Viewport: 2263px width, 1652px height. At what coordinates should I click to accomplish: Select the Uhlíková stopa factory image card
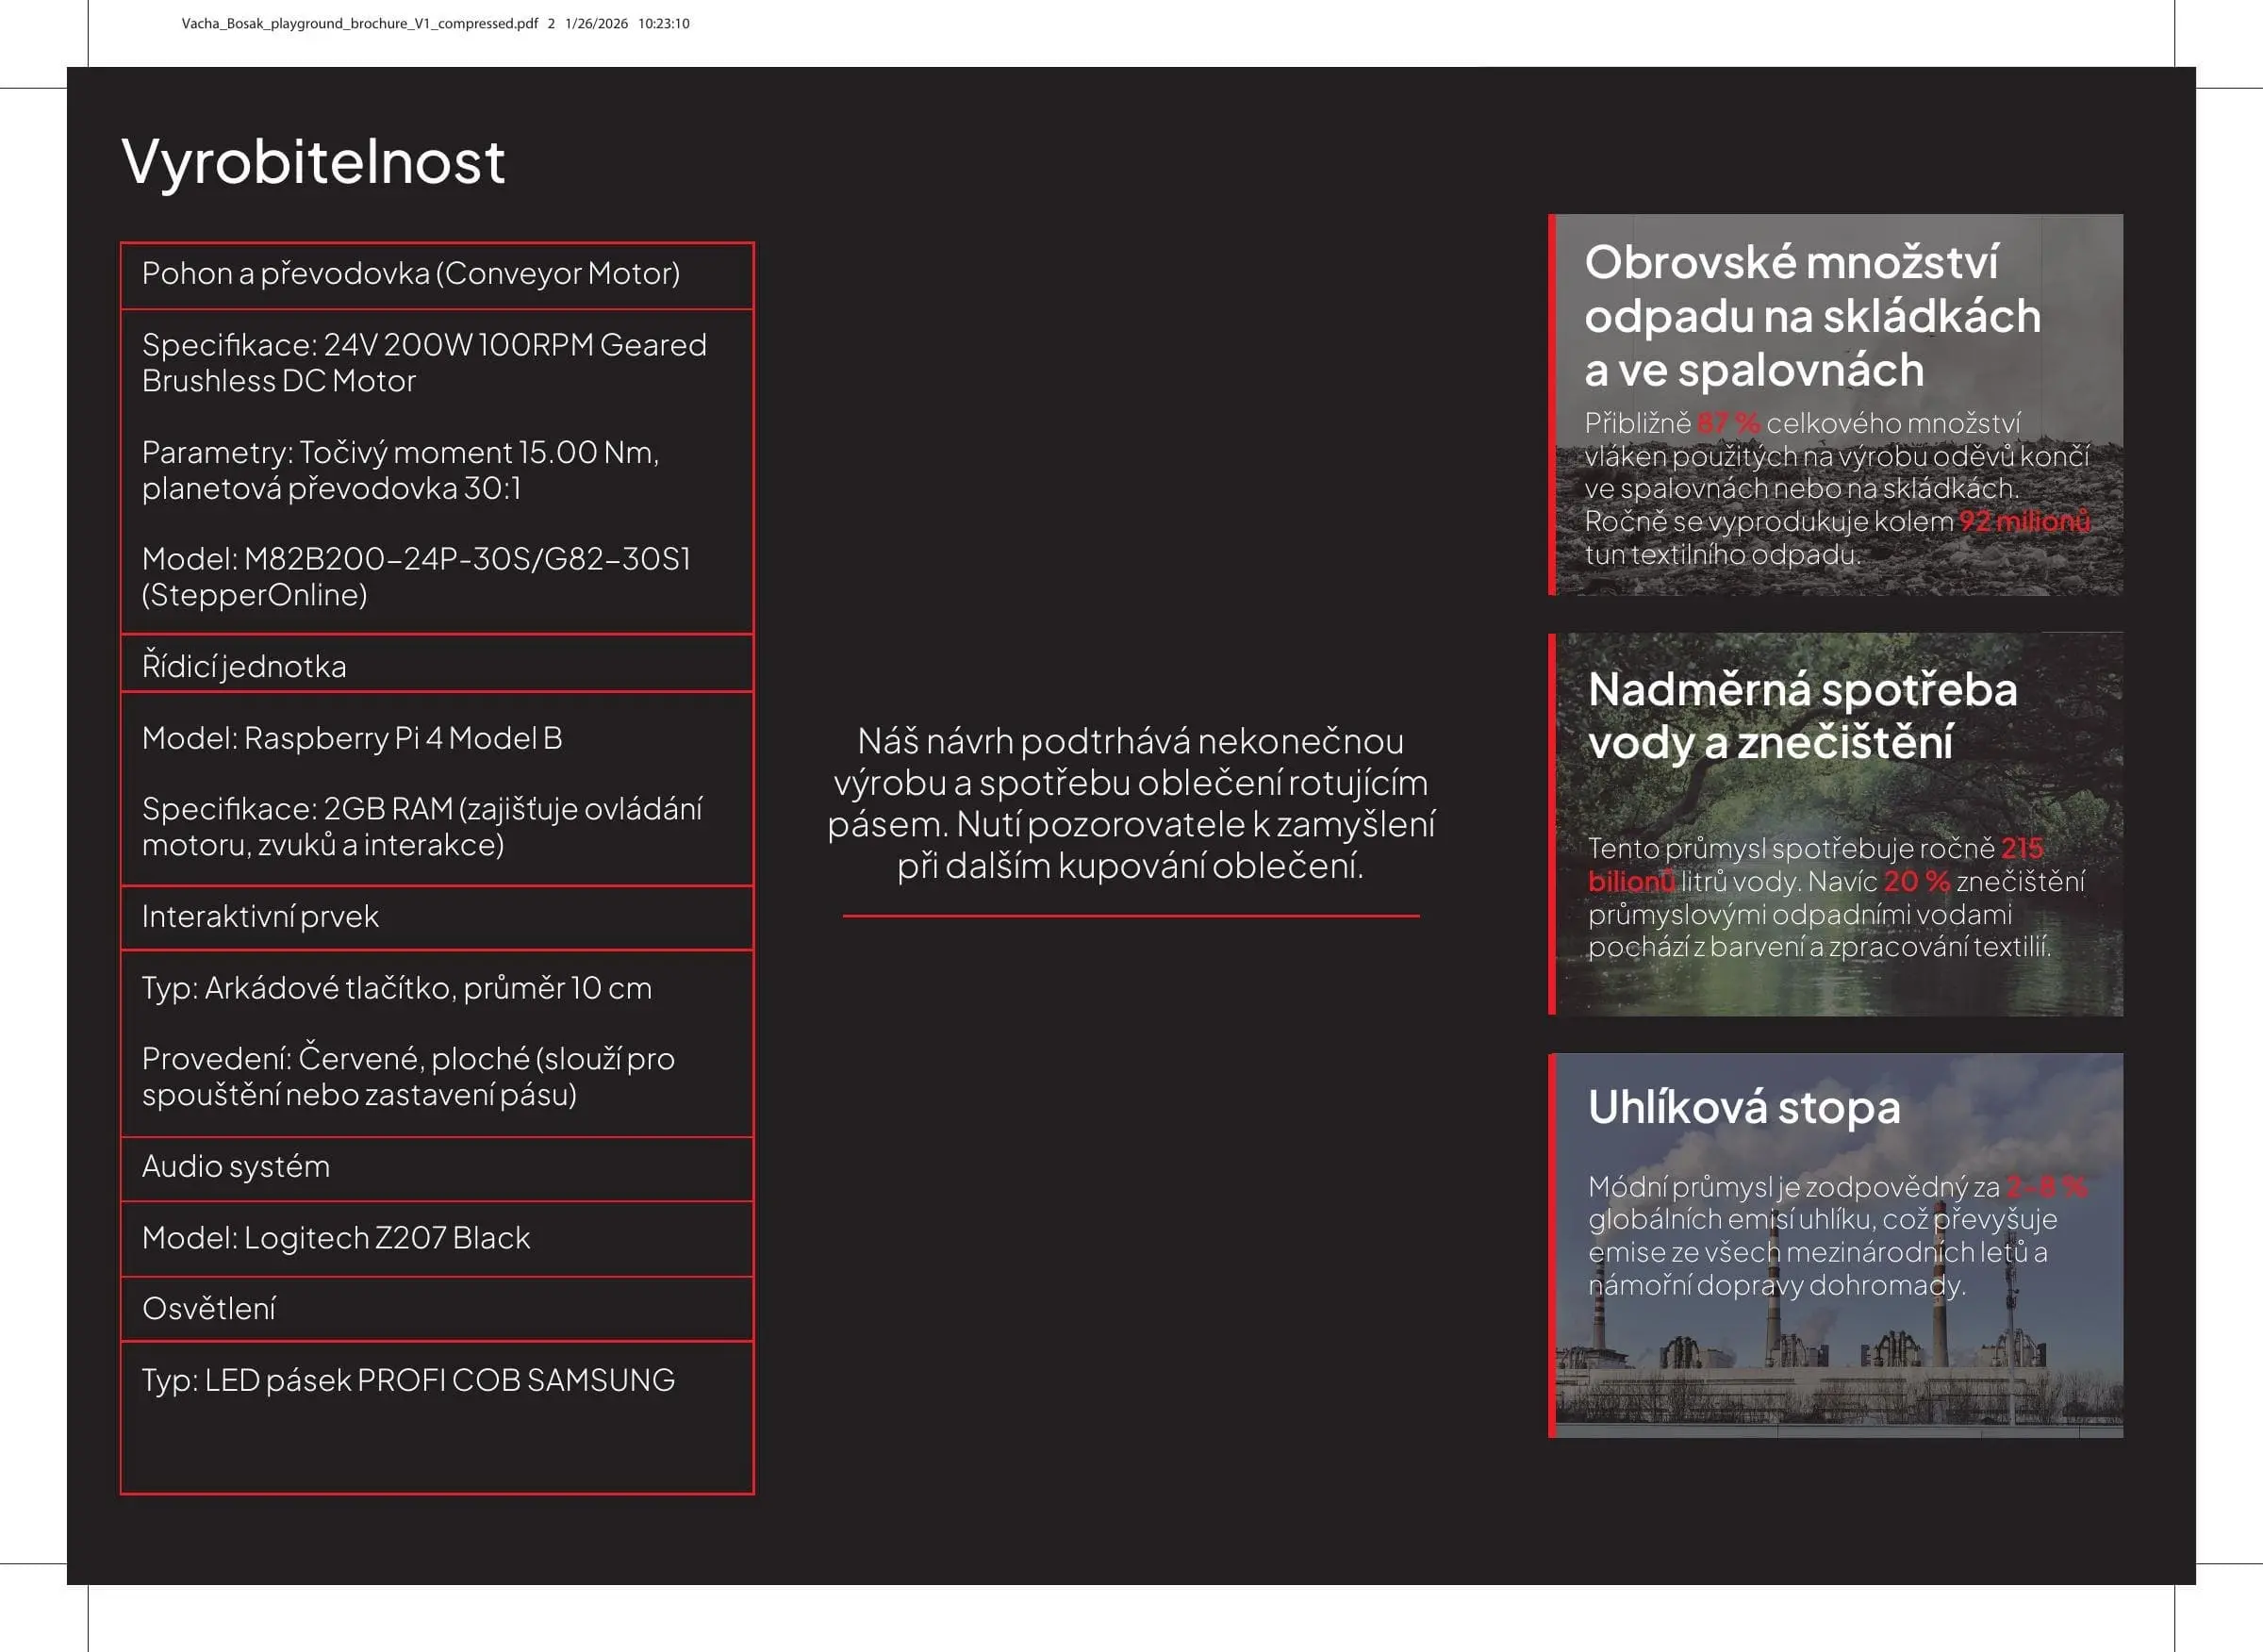coord(1836,1245)
